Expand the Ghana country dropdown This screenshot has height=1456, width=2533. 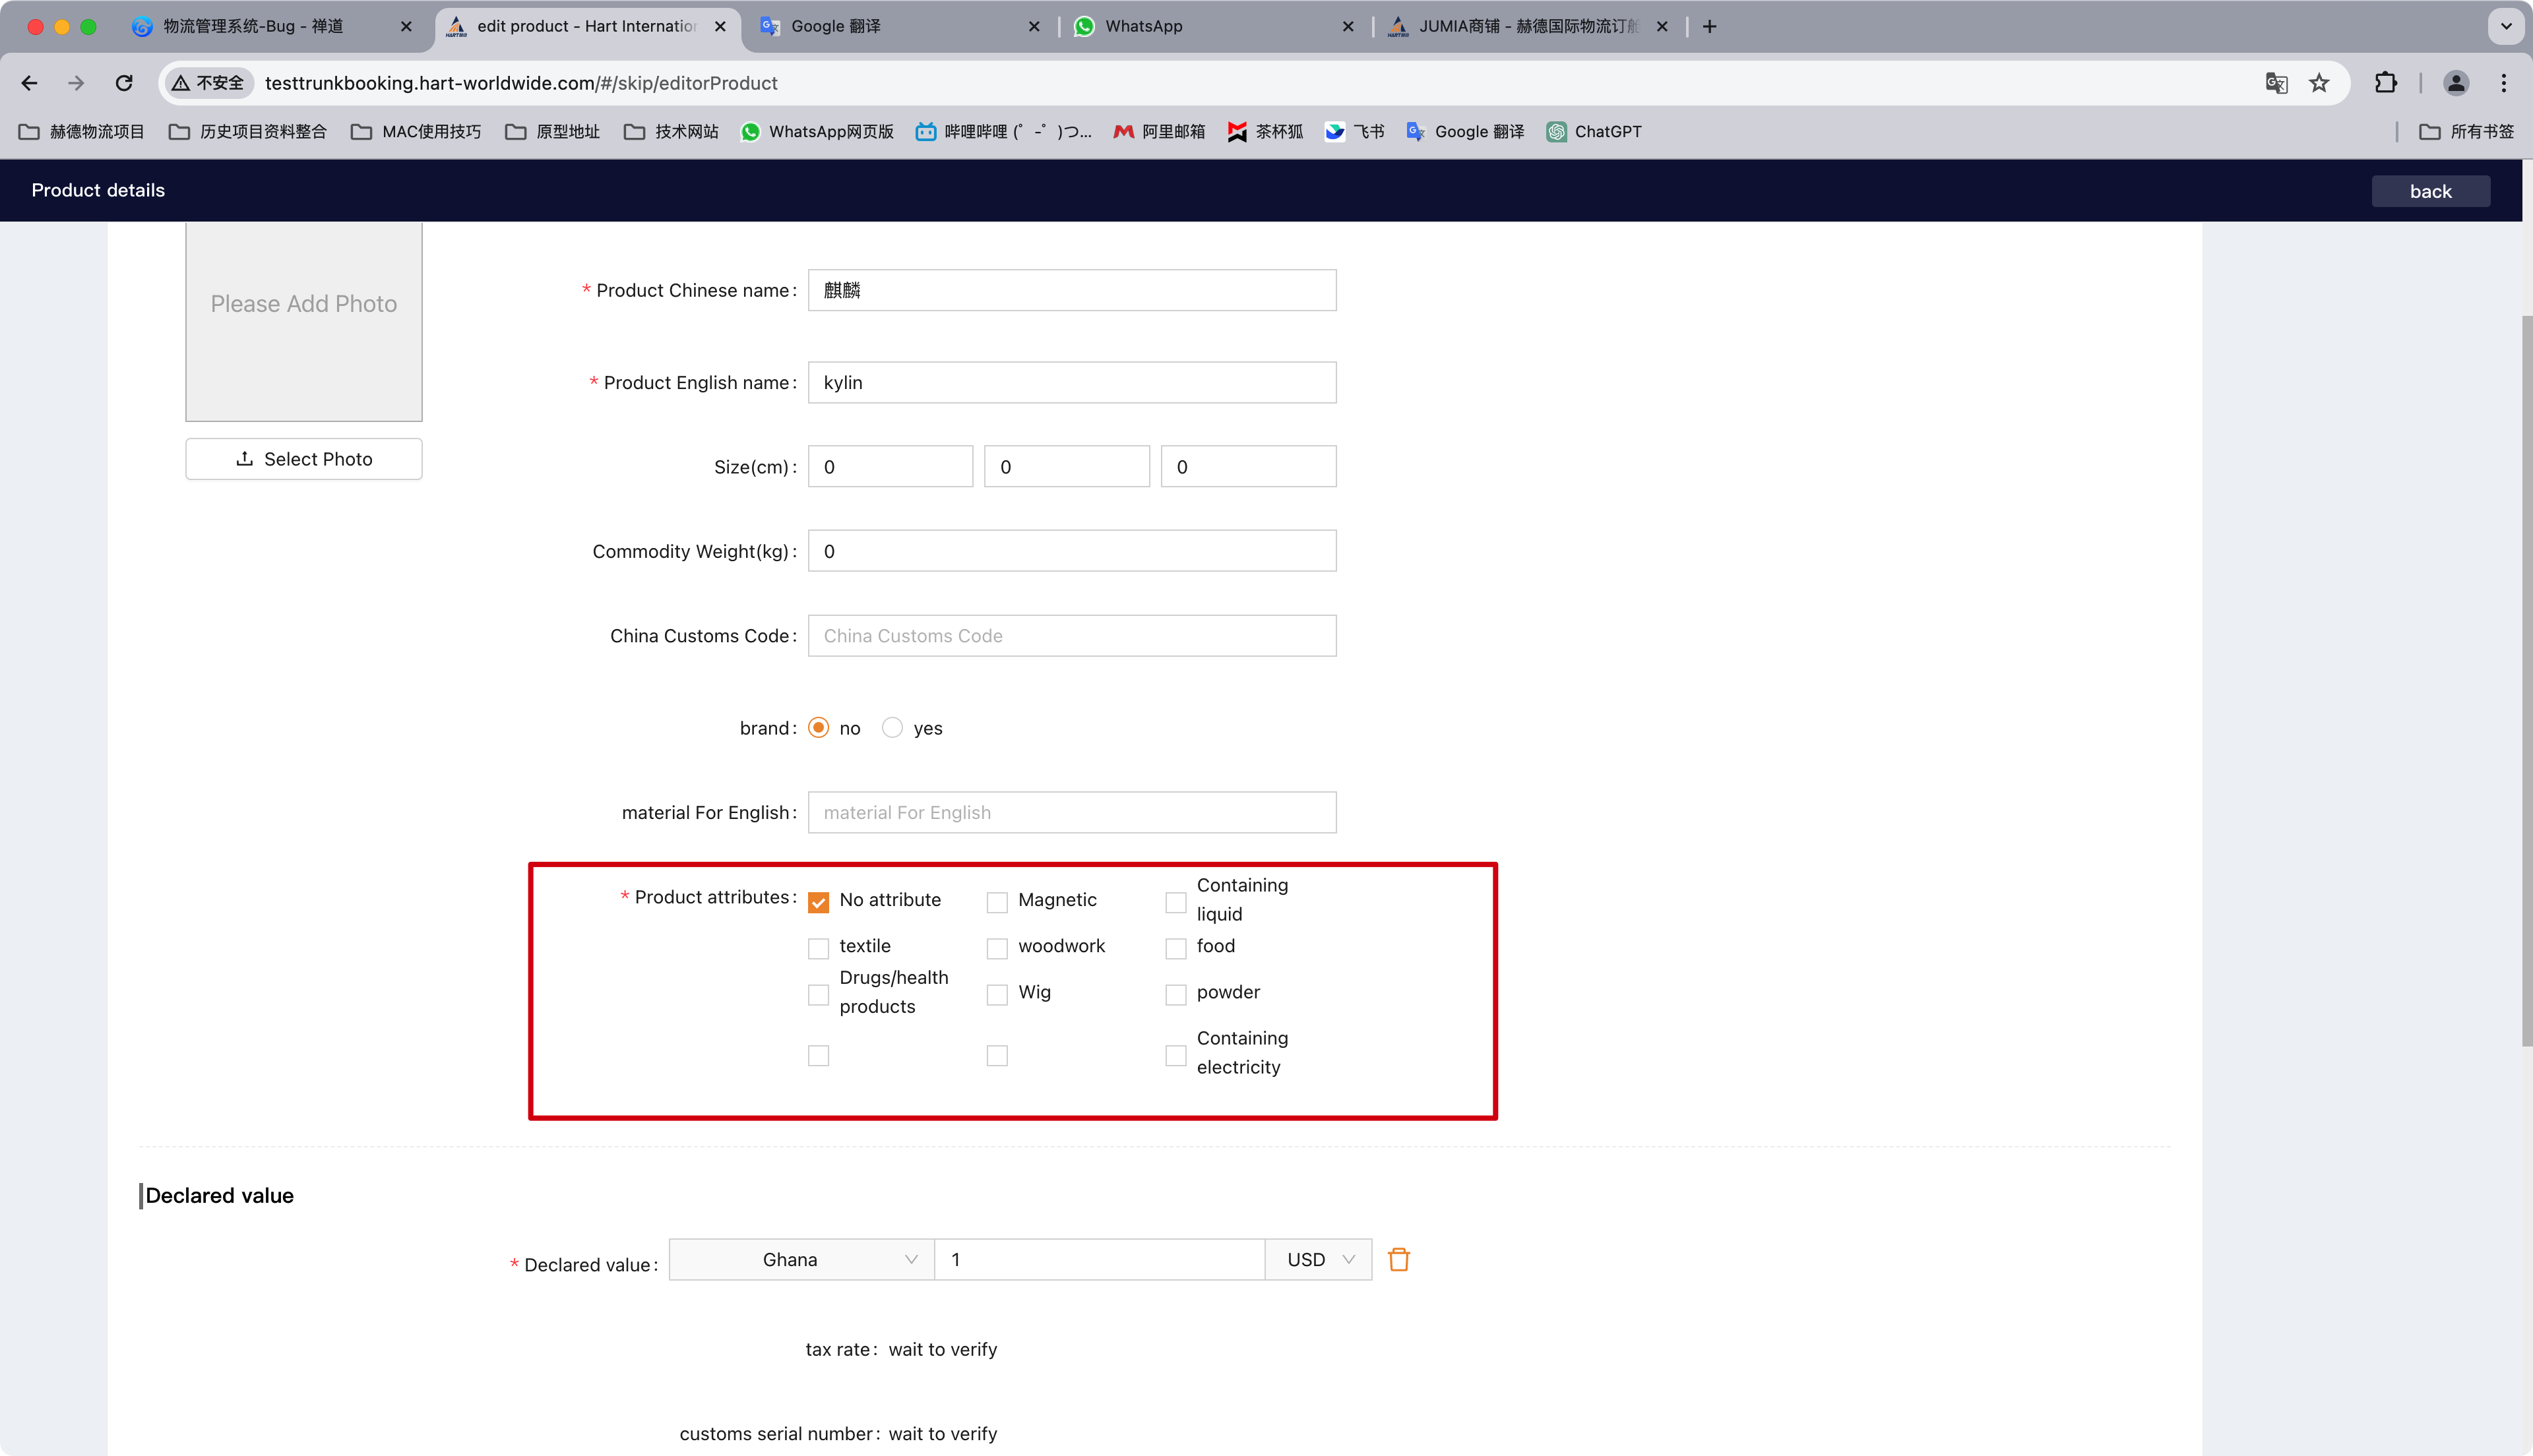click(x=801, y=1259)
